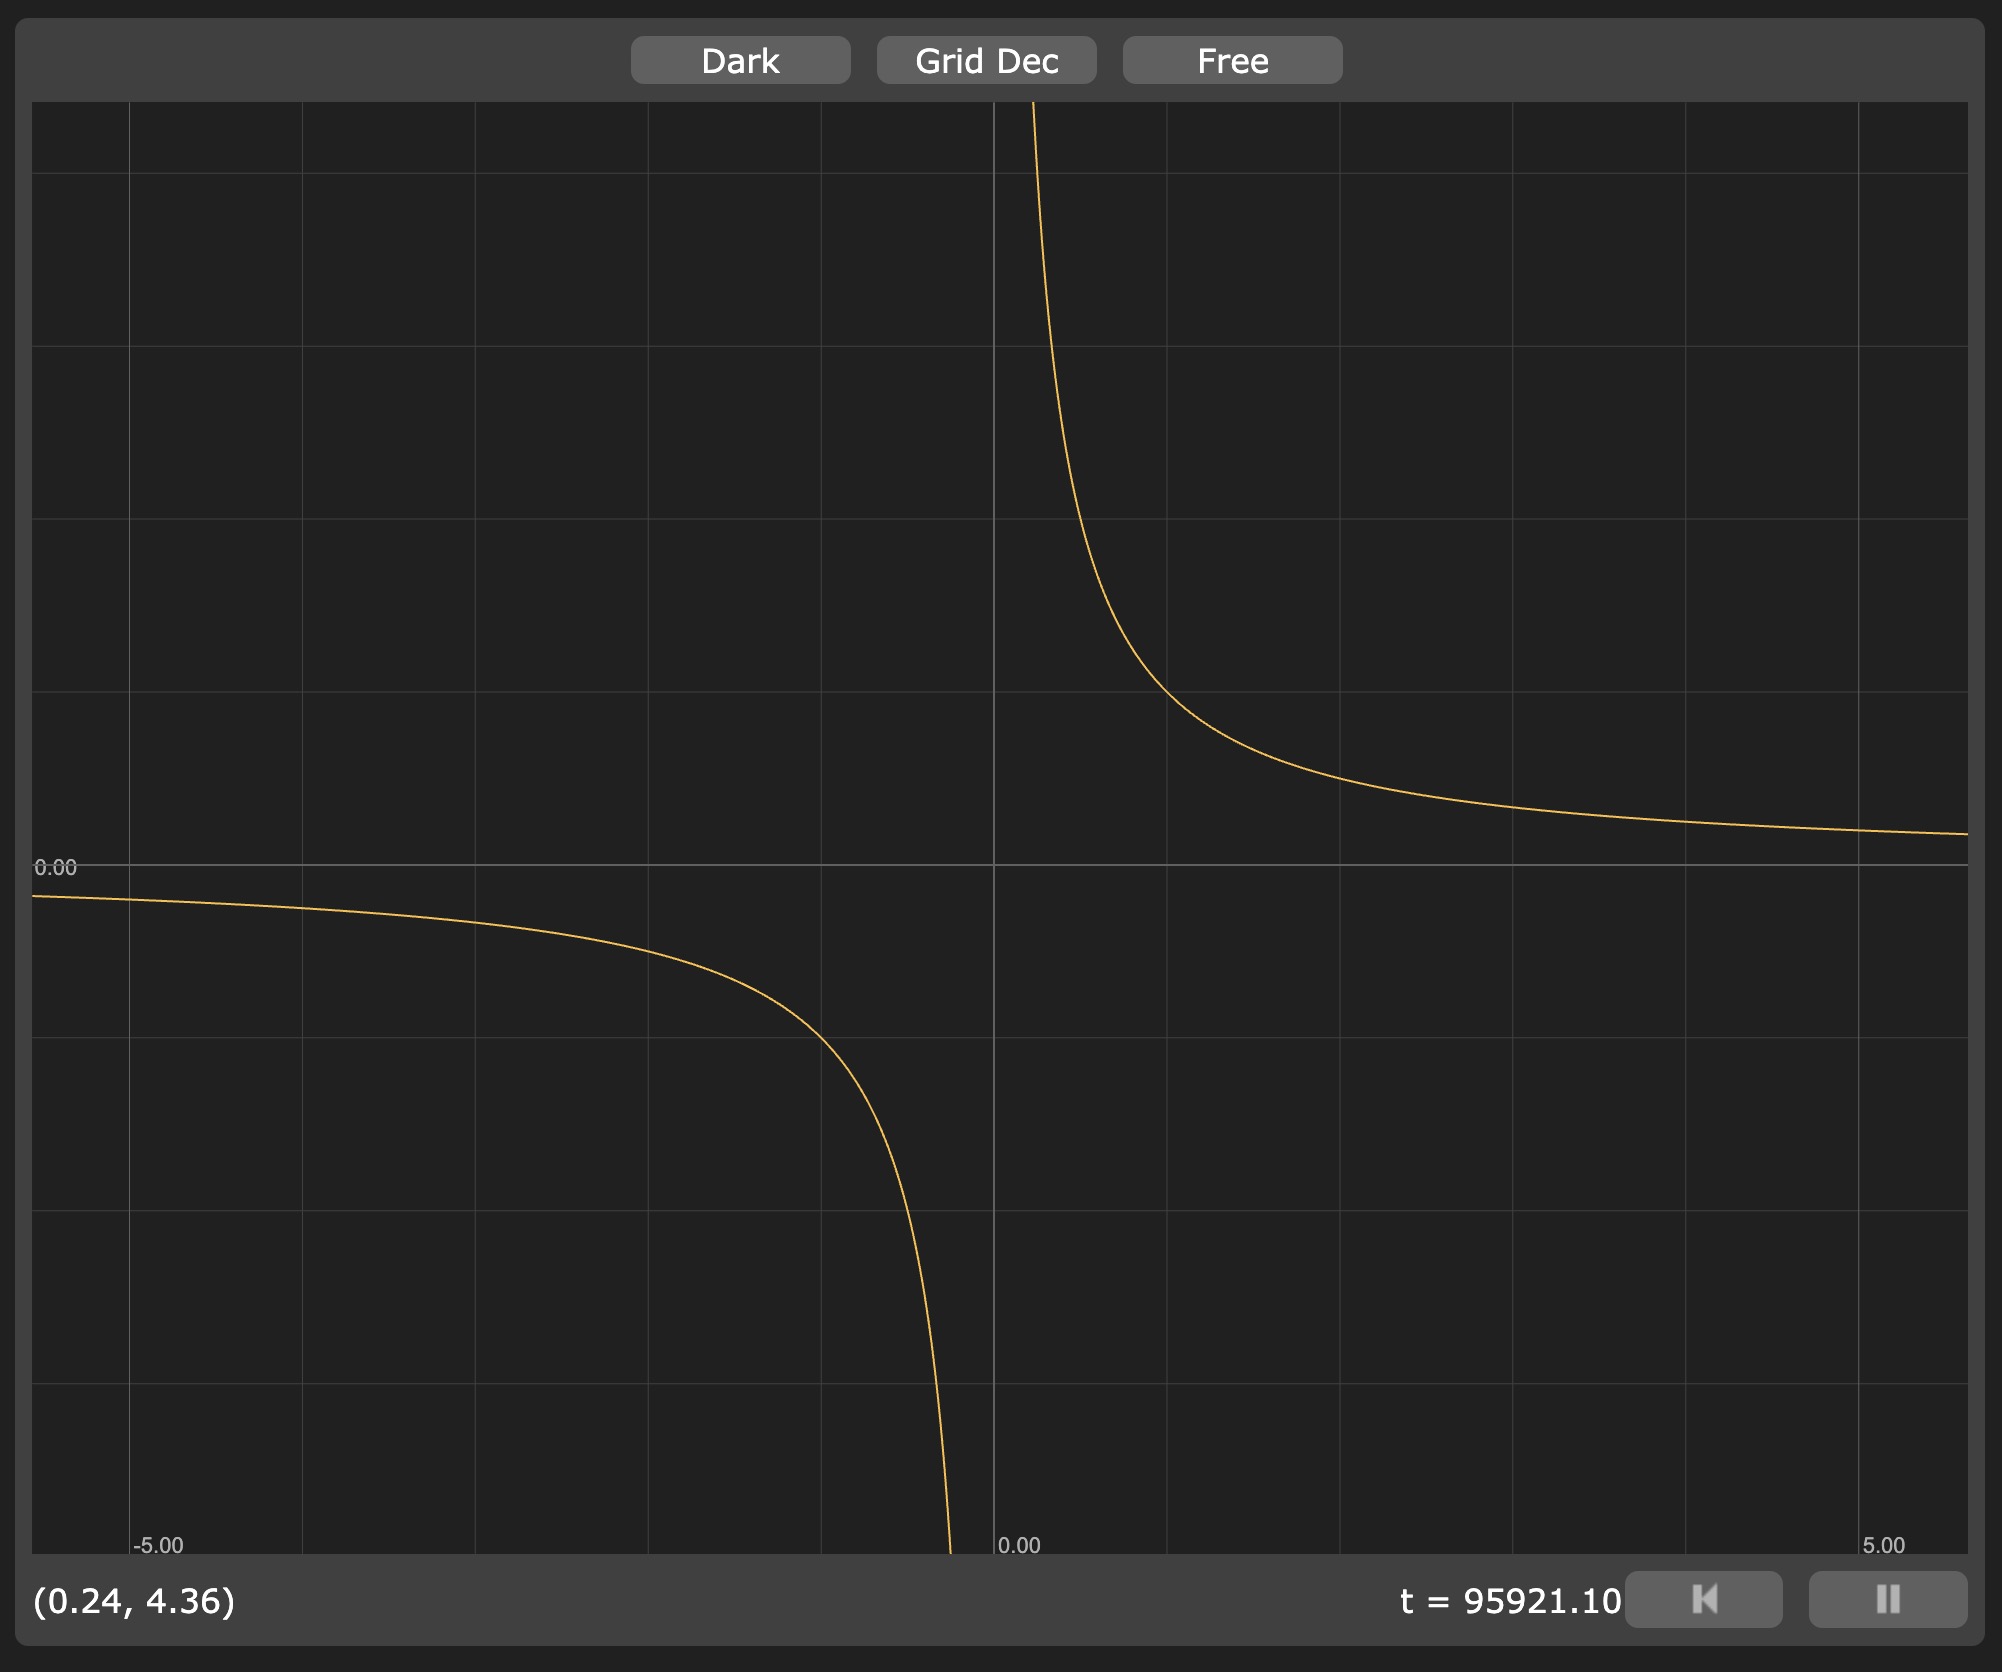2002x1672 pixels.
Task: Toggle the Dark theme button
Action: coord(740,61)
